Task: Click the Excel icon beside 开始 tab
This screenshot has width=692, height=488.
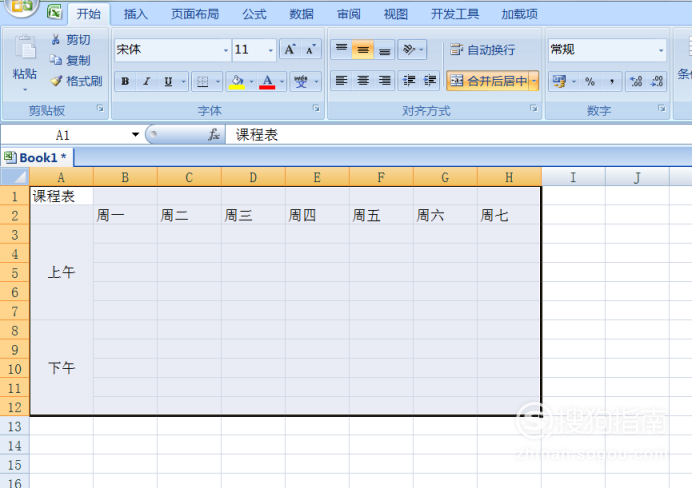Action: pyautogui.click(x=54, y=12)
